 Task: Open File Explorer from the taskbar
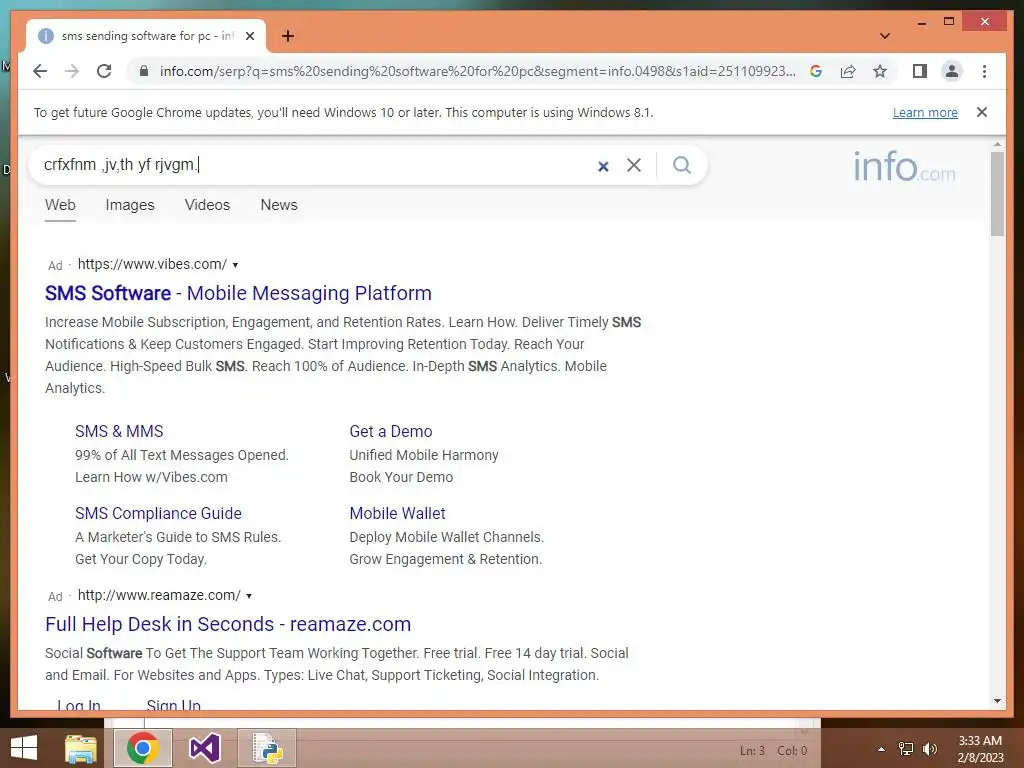click(x=81, y=748)
